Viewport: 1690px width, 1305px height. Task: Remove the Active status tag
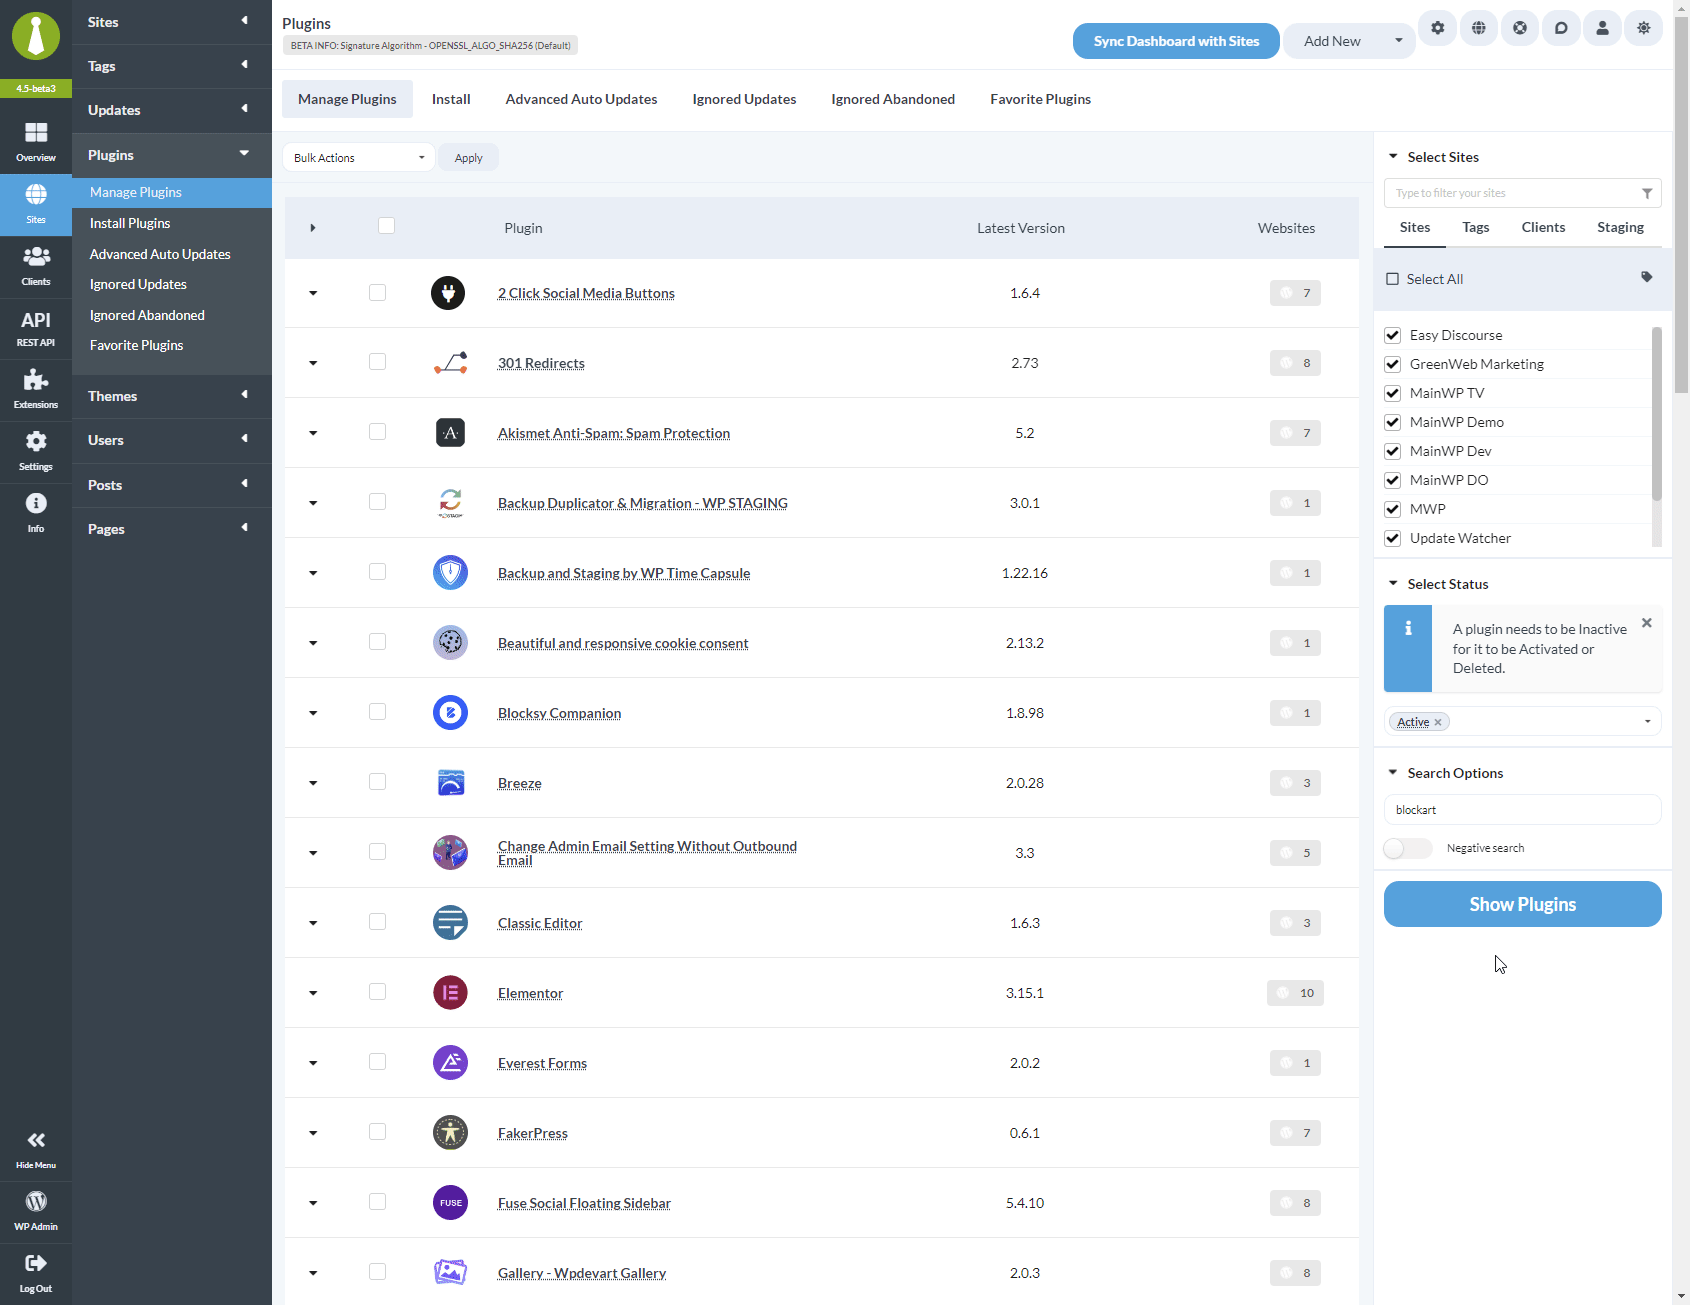(x=1438, y=722)
